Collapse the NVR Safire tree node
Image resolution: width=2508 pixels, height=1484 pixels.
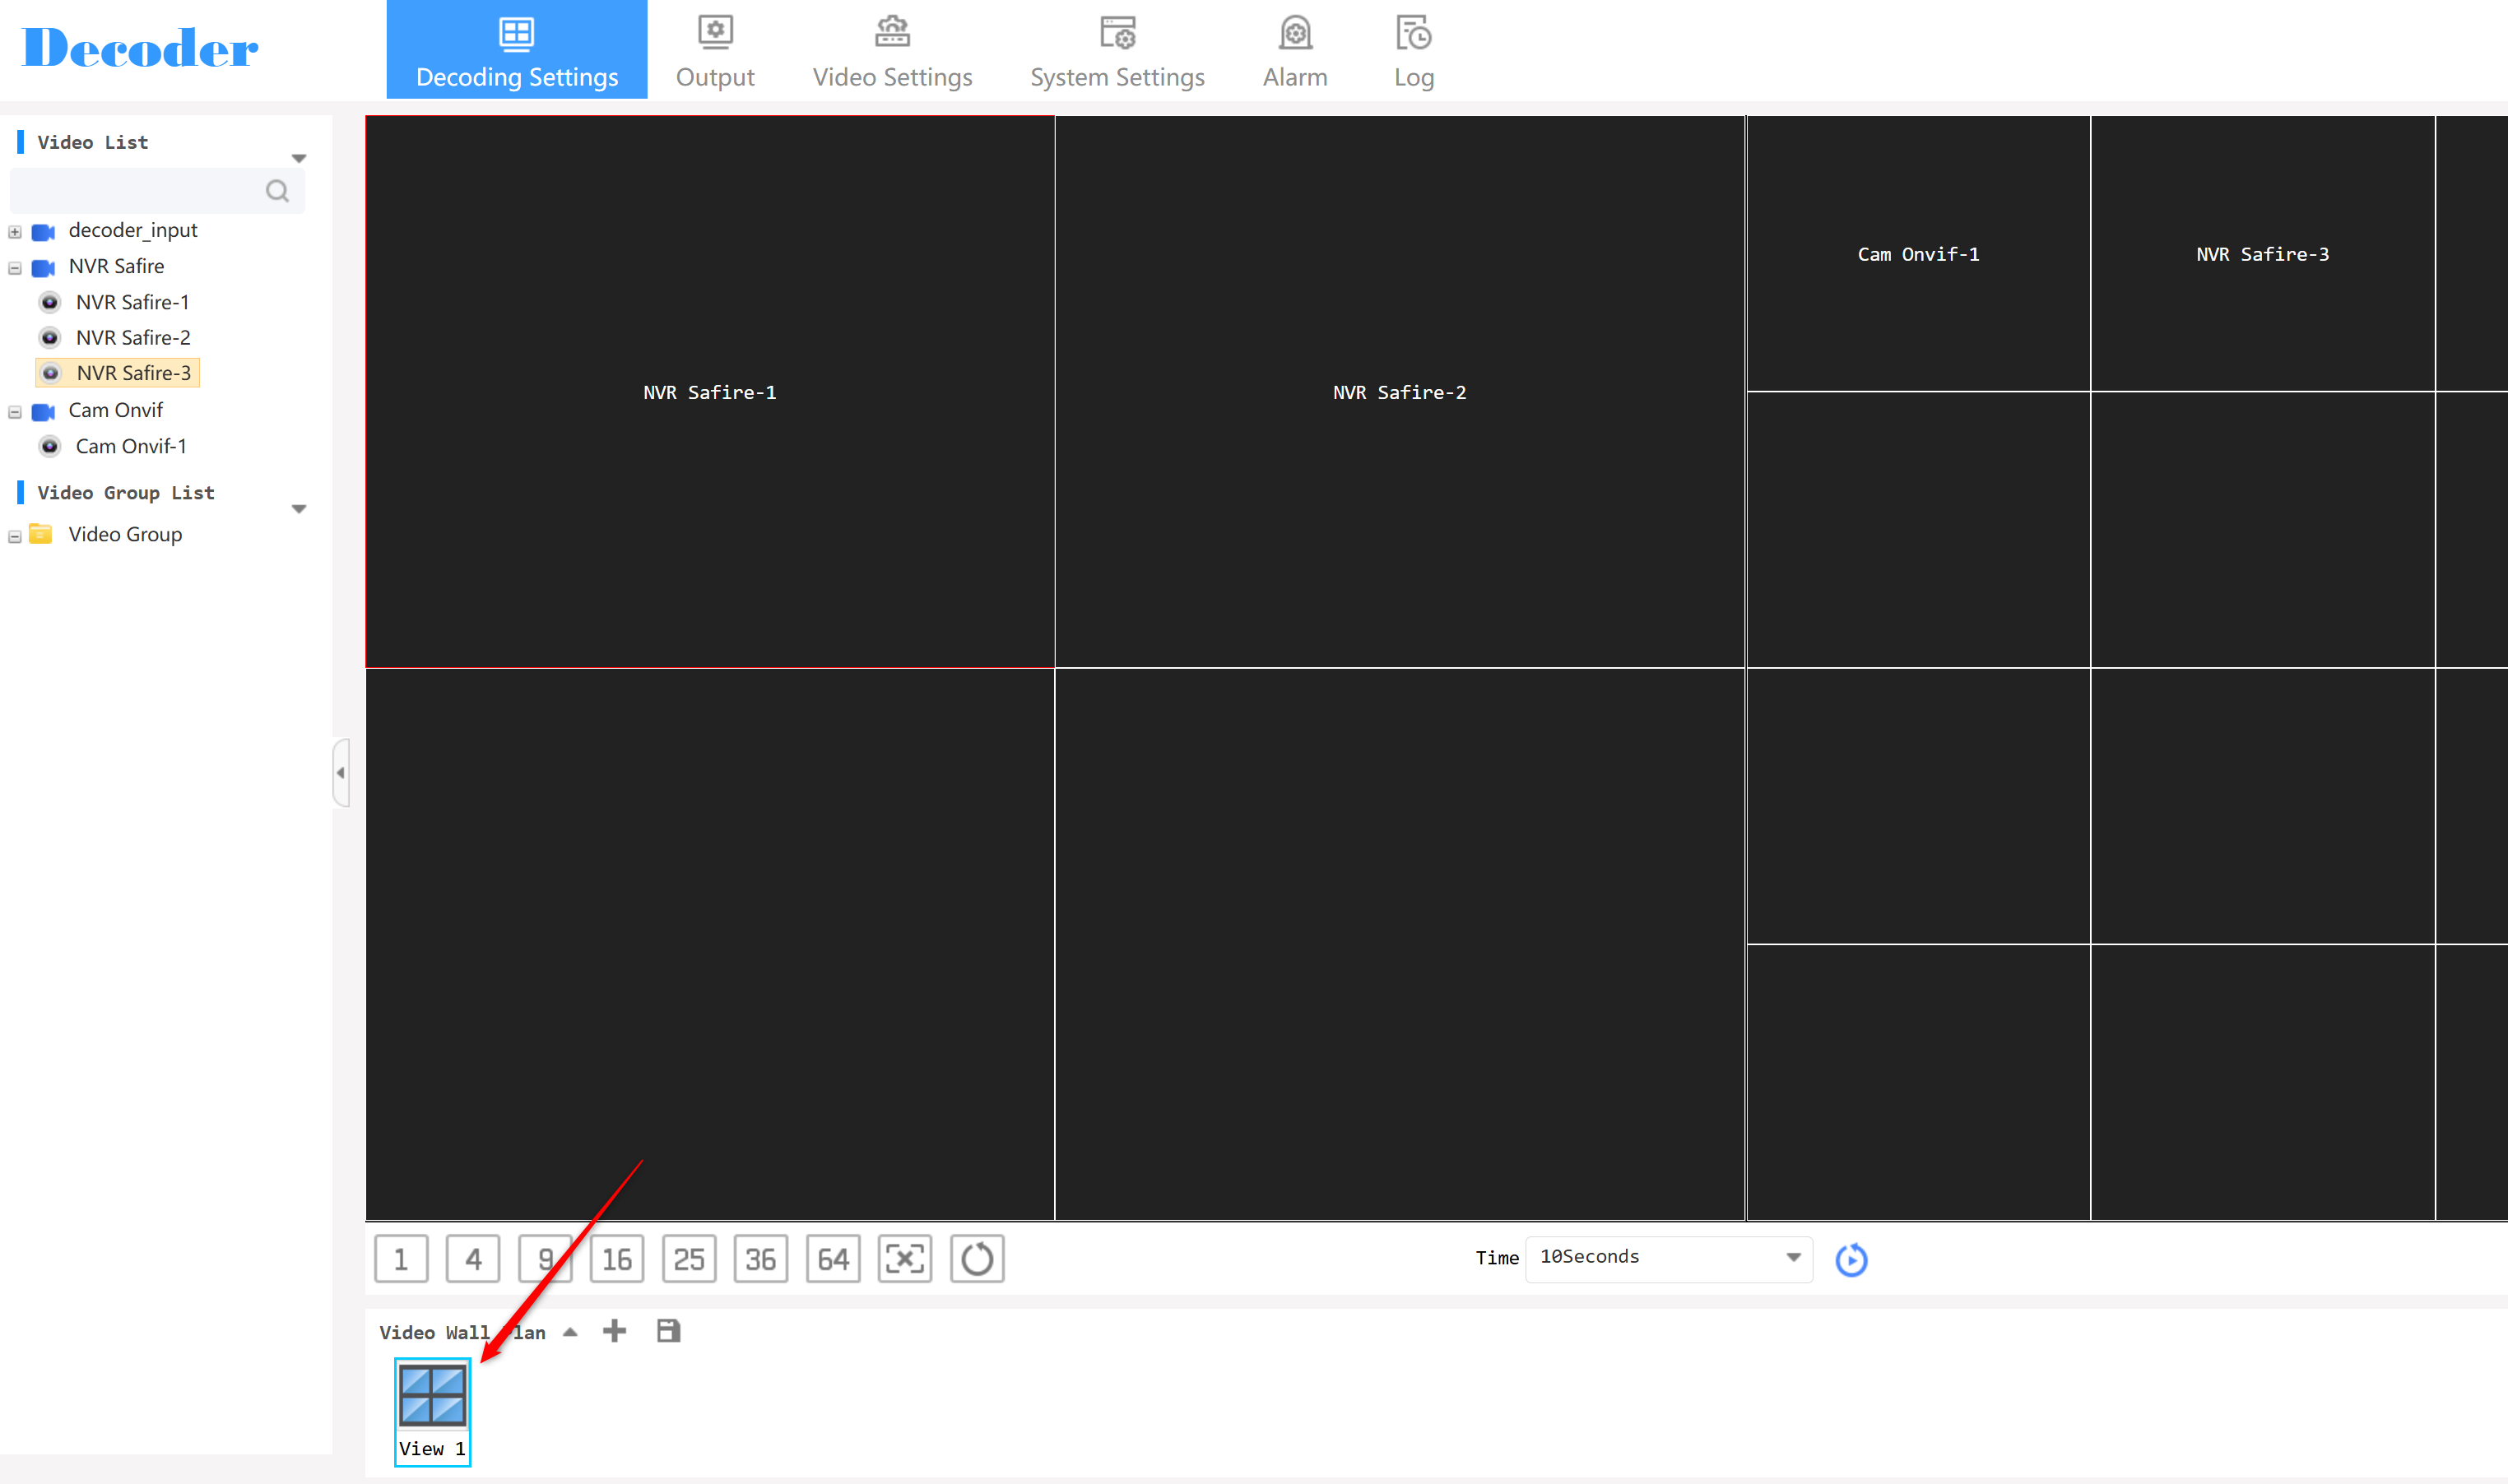tap(15, 268)
